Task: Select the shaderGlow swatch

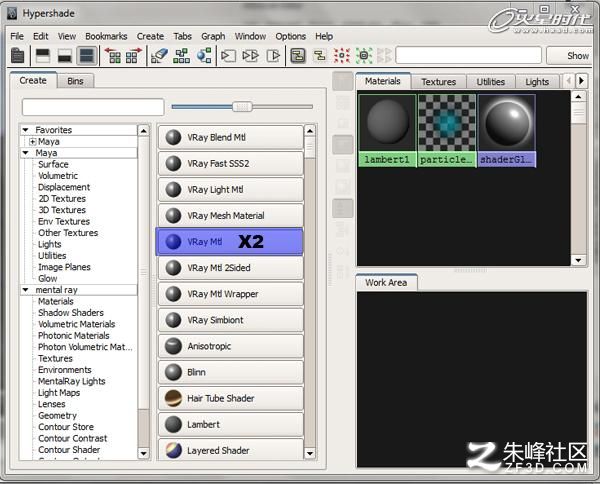Action: click(x=507, y=130)
